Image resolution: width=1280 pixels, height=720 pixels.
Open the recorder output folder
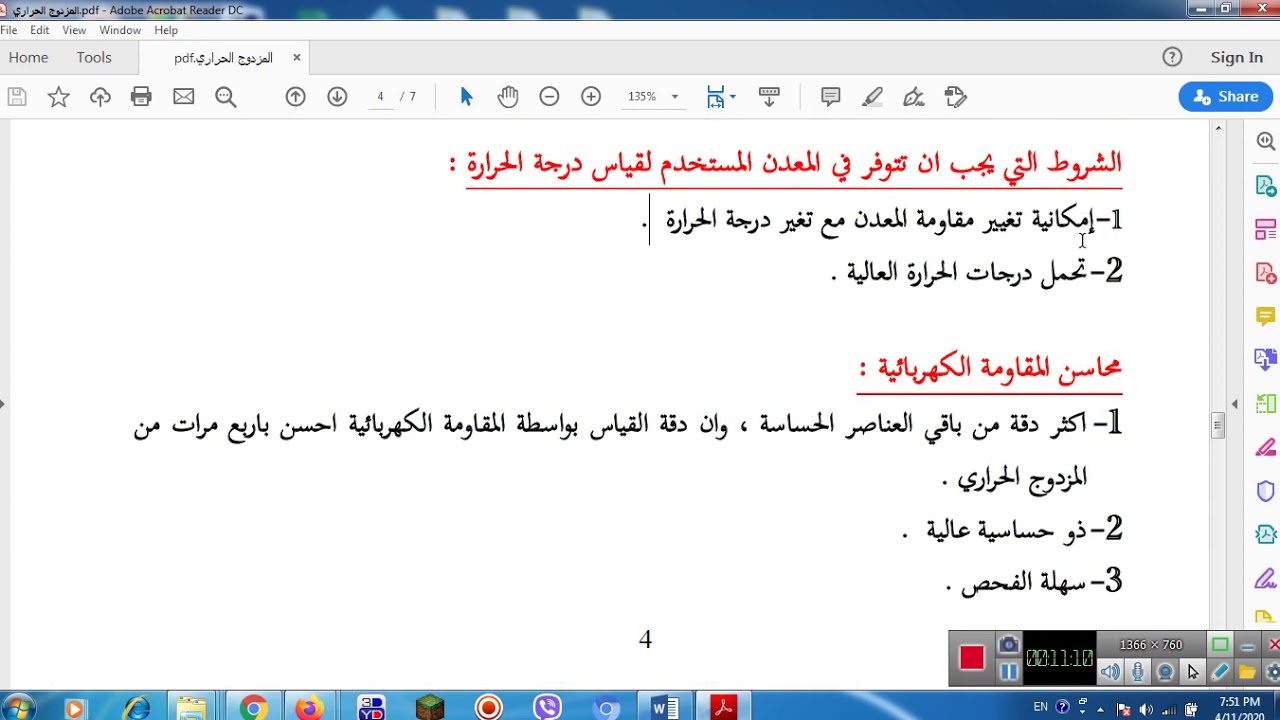click(1247, 672)
